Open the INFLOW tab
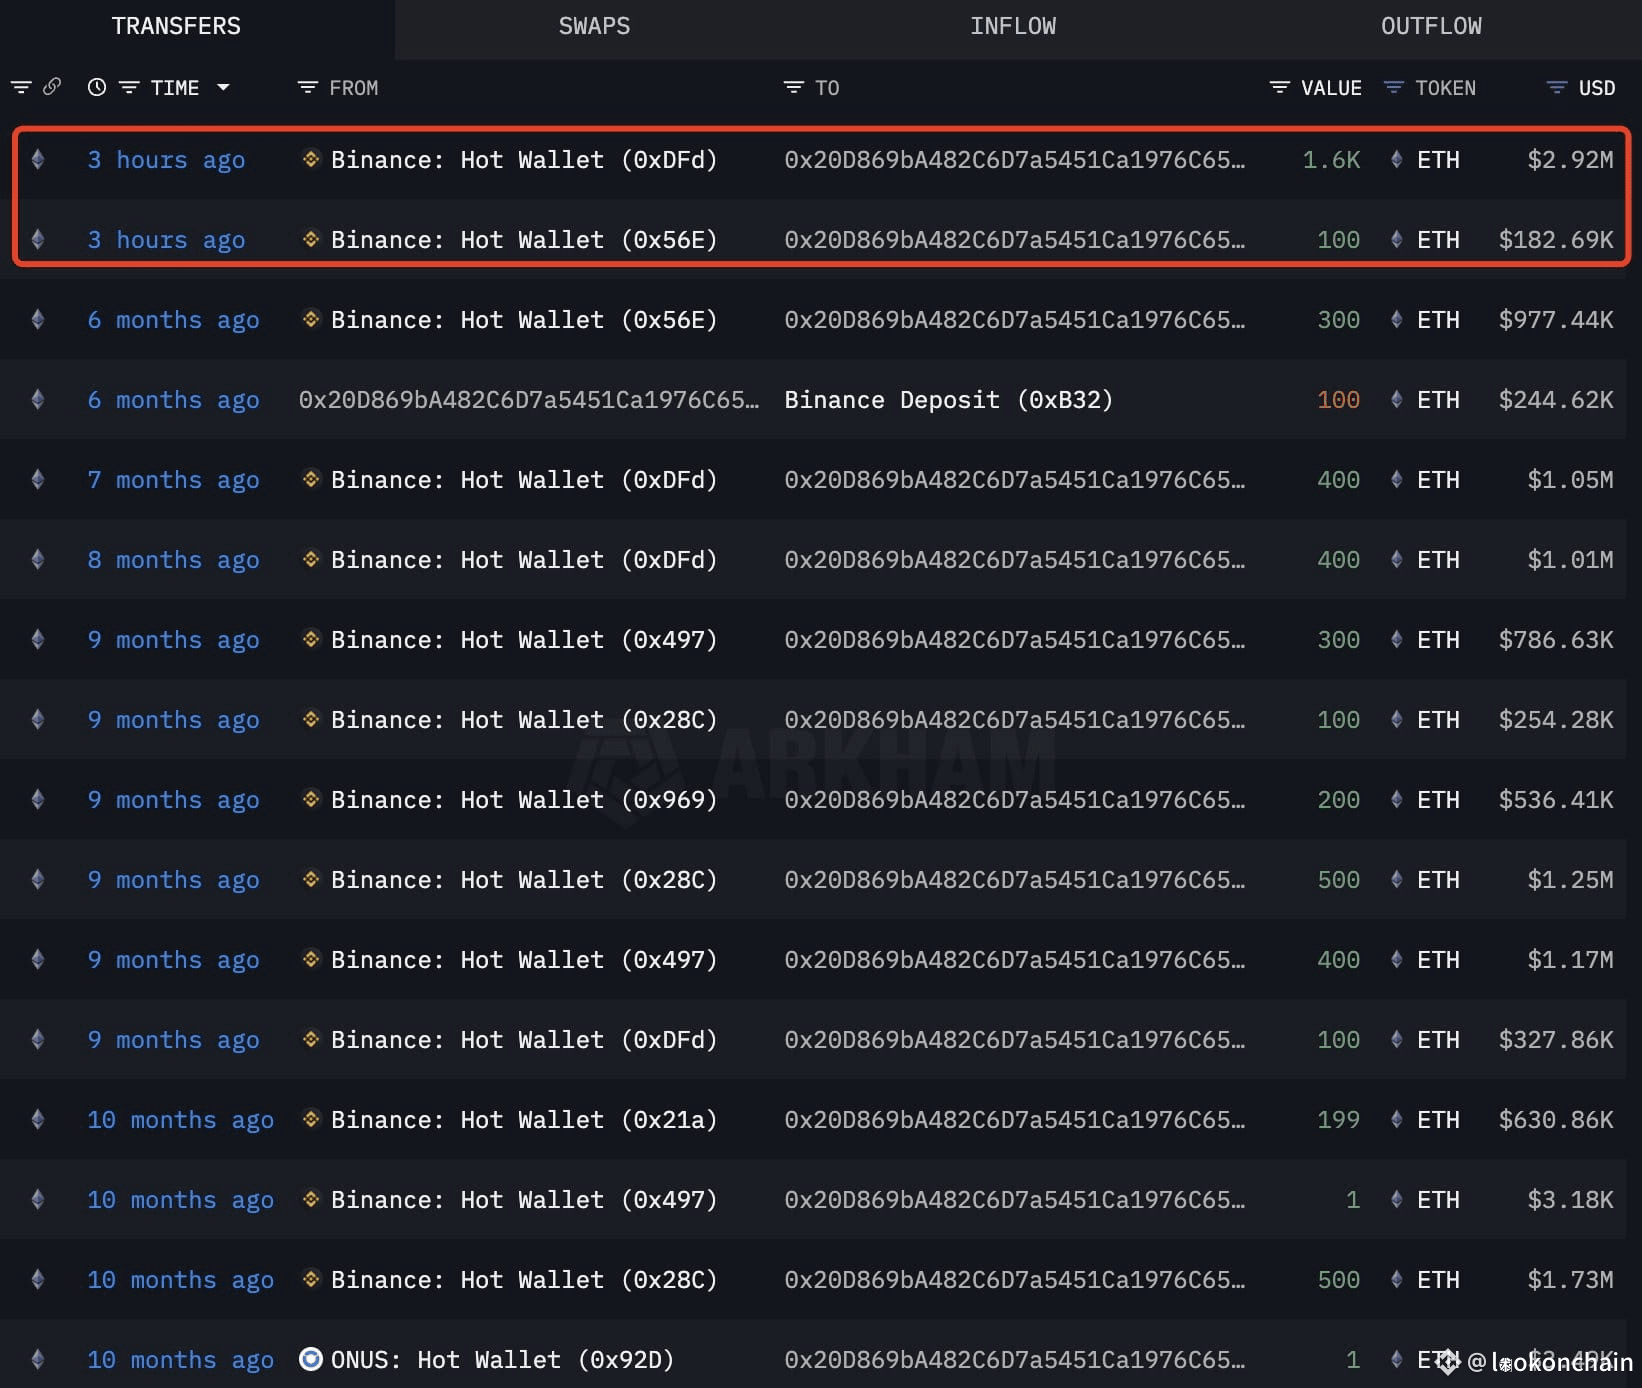The width and height of the screenshot is (1642, 1388). click(x=1013, y=26)
